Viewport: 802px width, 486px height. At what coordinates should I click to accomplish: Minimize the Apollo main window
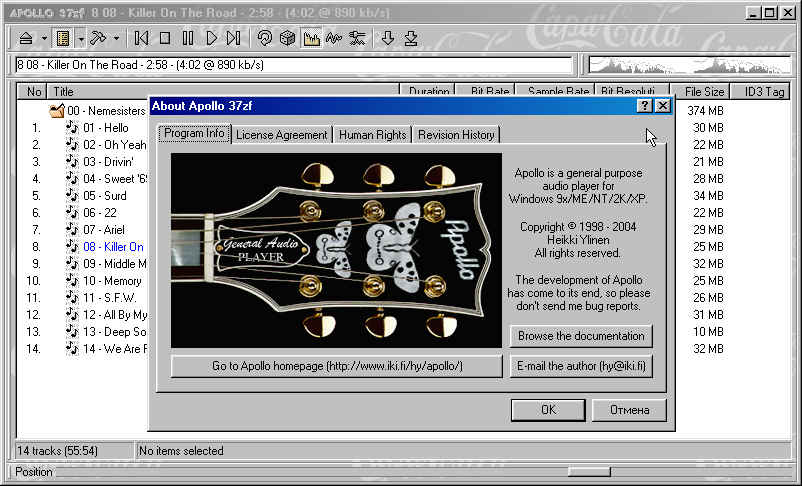pos(752,13)
